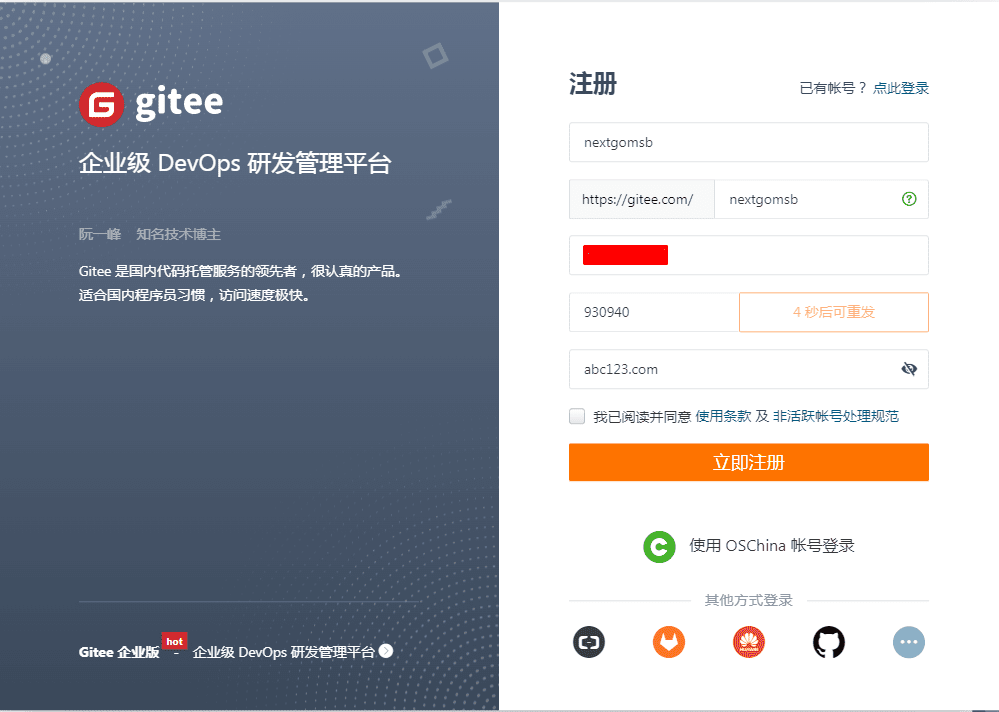This screenshot has width=999, height=712.
Task: Click the green OSChina logo icon
Action: click(659, 546)
